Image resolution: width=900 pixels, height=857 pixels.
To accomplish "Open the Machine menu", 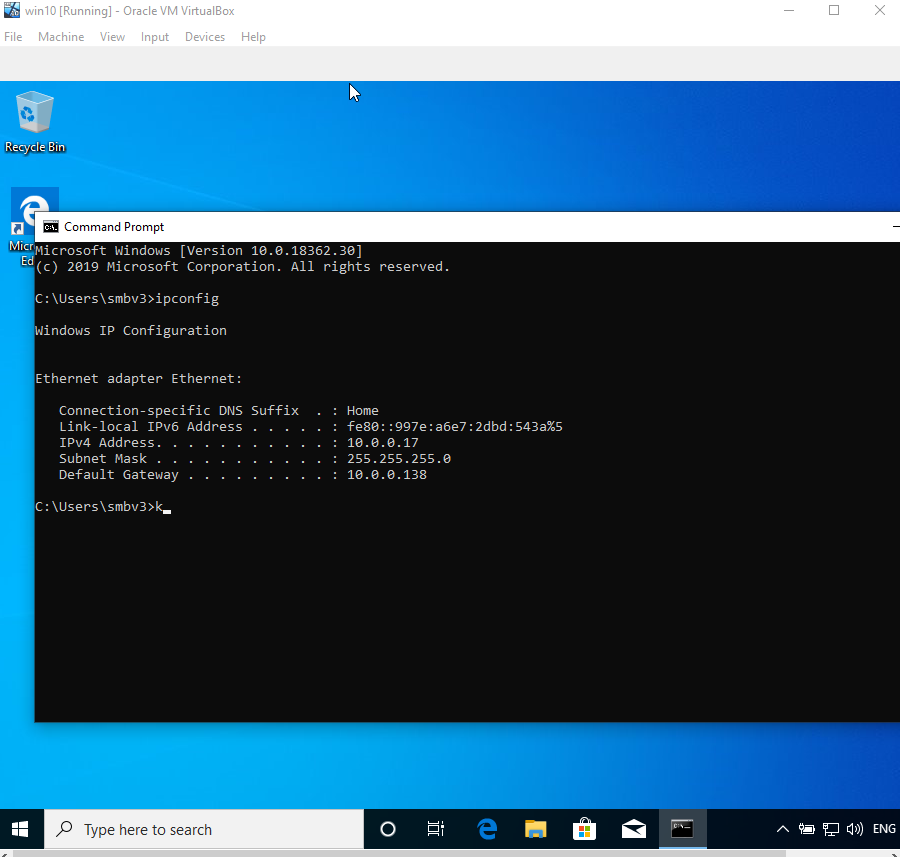I will [x=61, y=37].
